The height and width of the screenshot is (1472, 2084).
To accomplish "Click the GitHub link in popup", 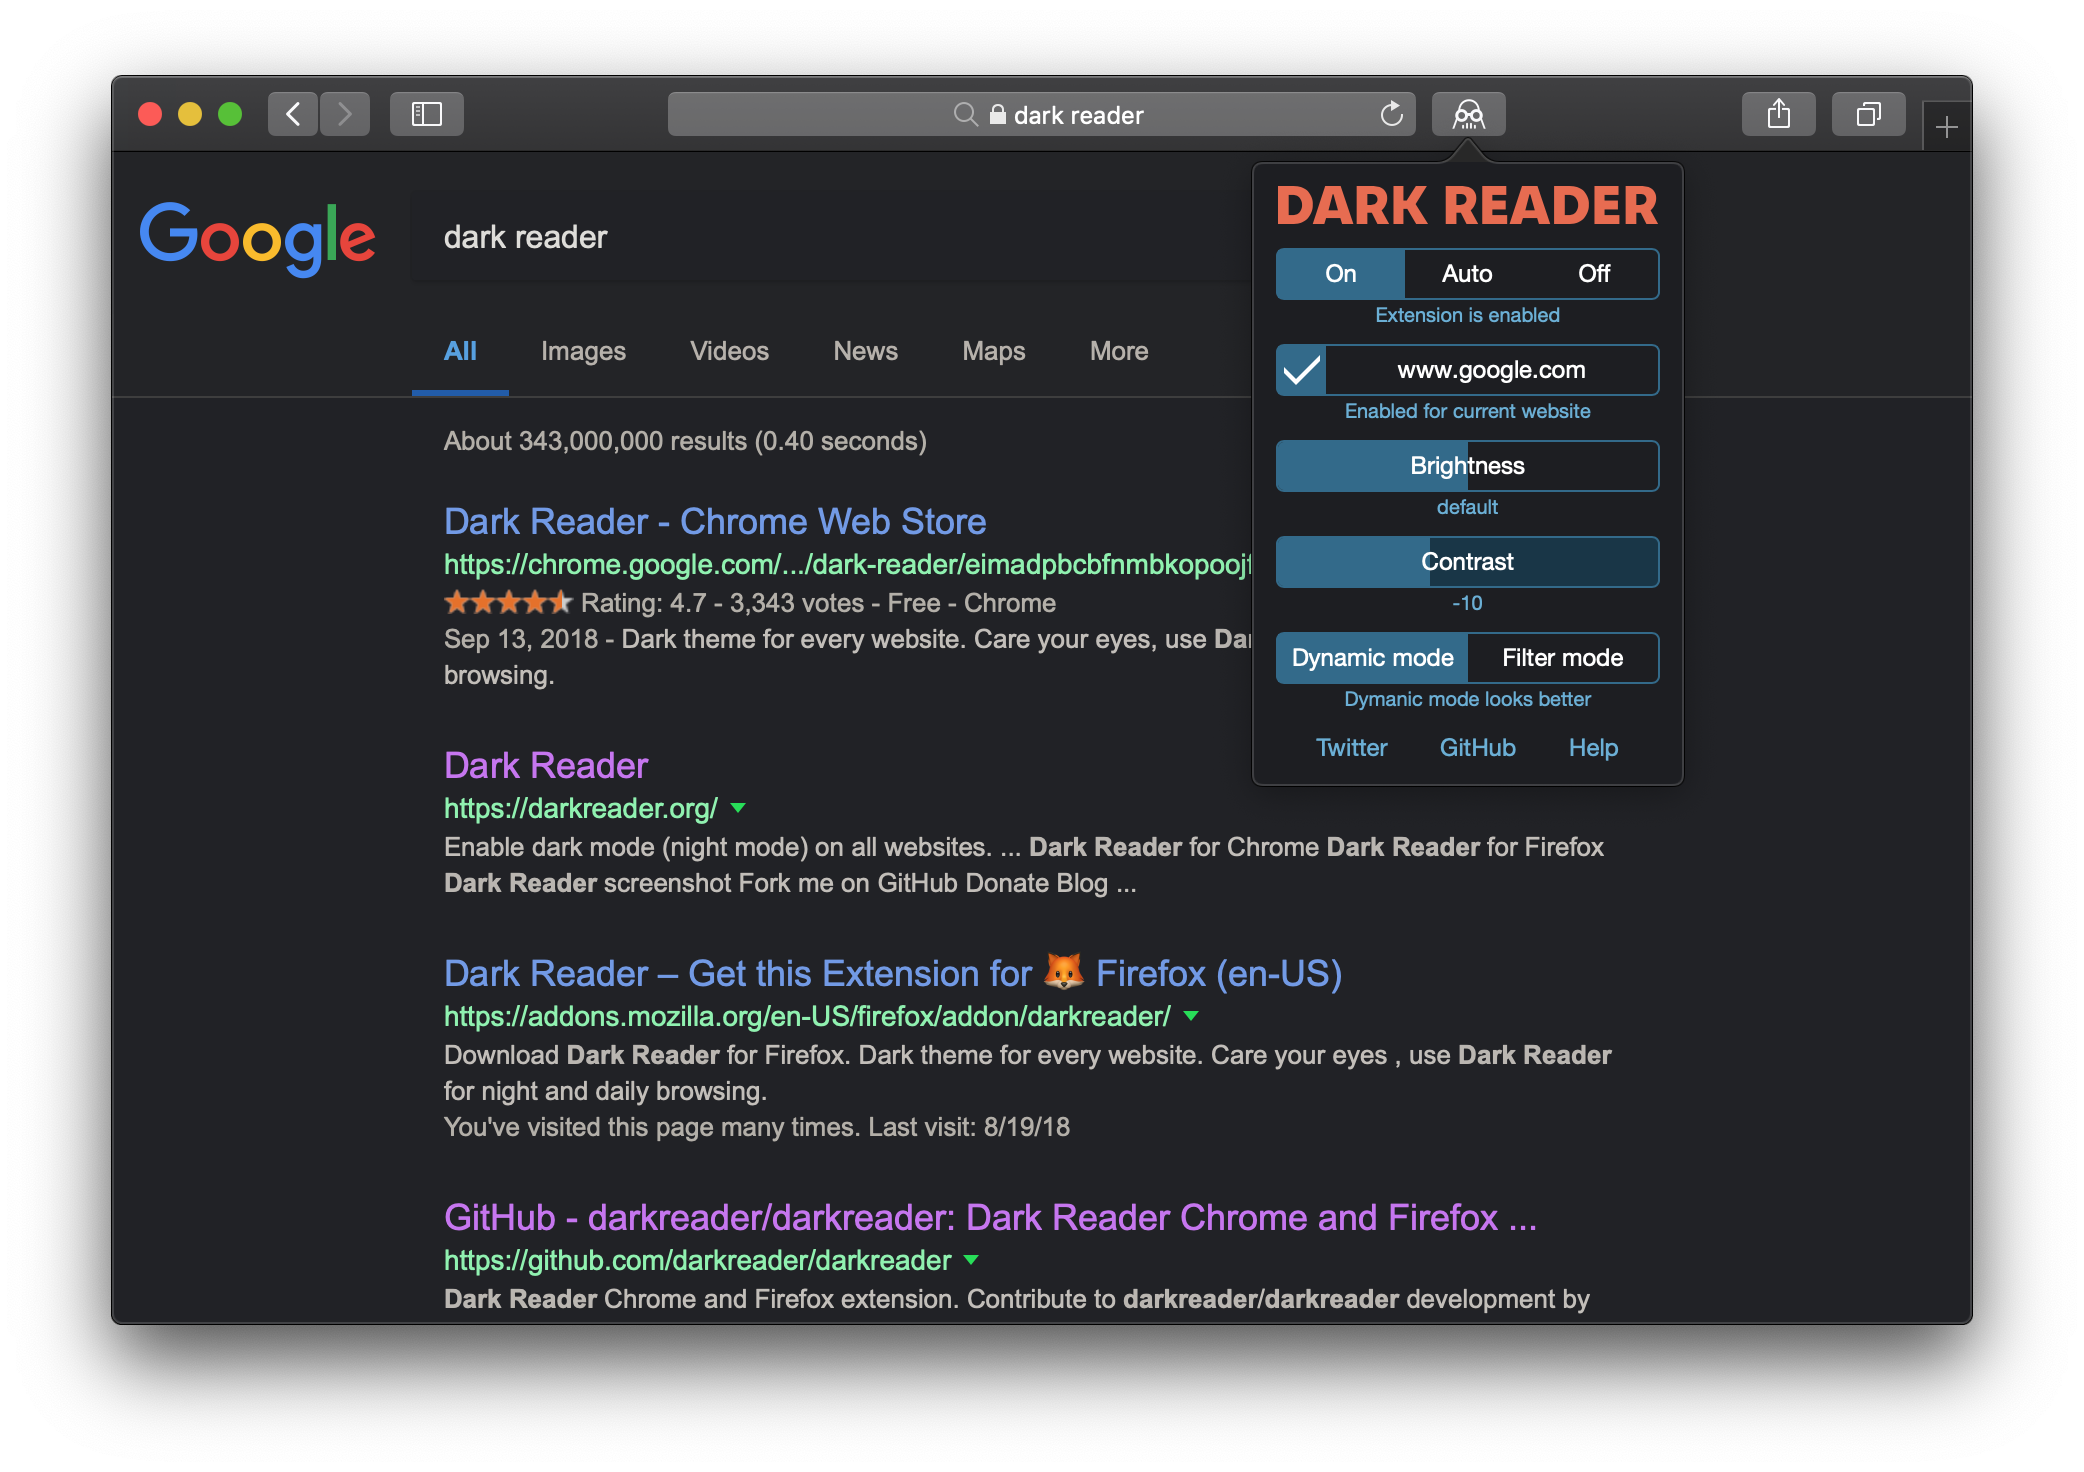I will click(x=1477, y=748).
